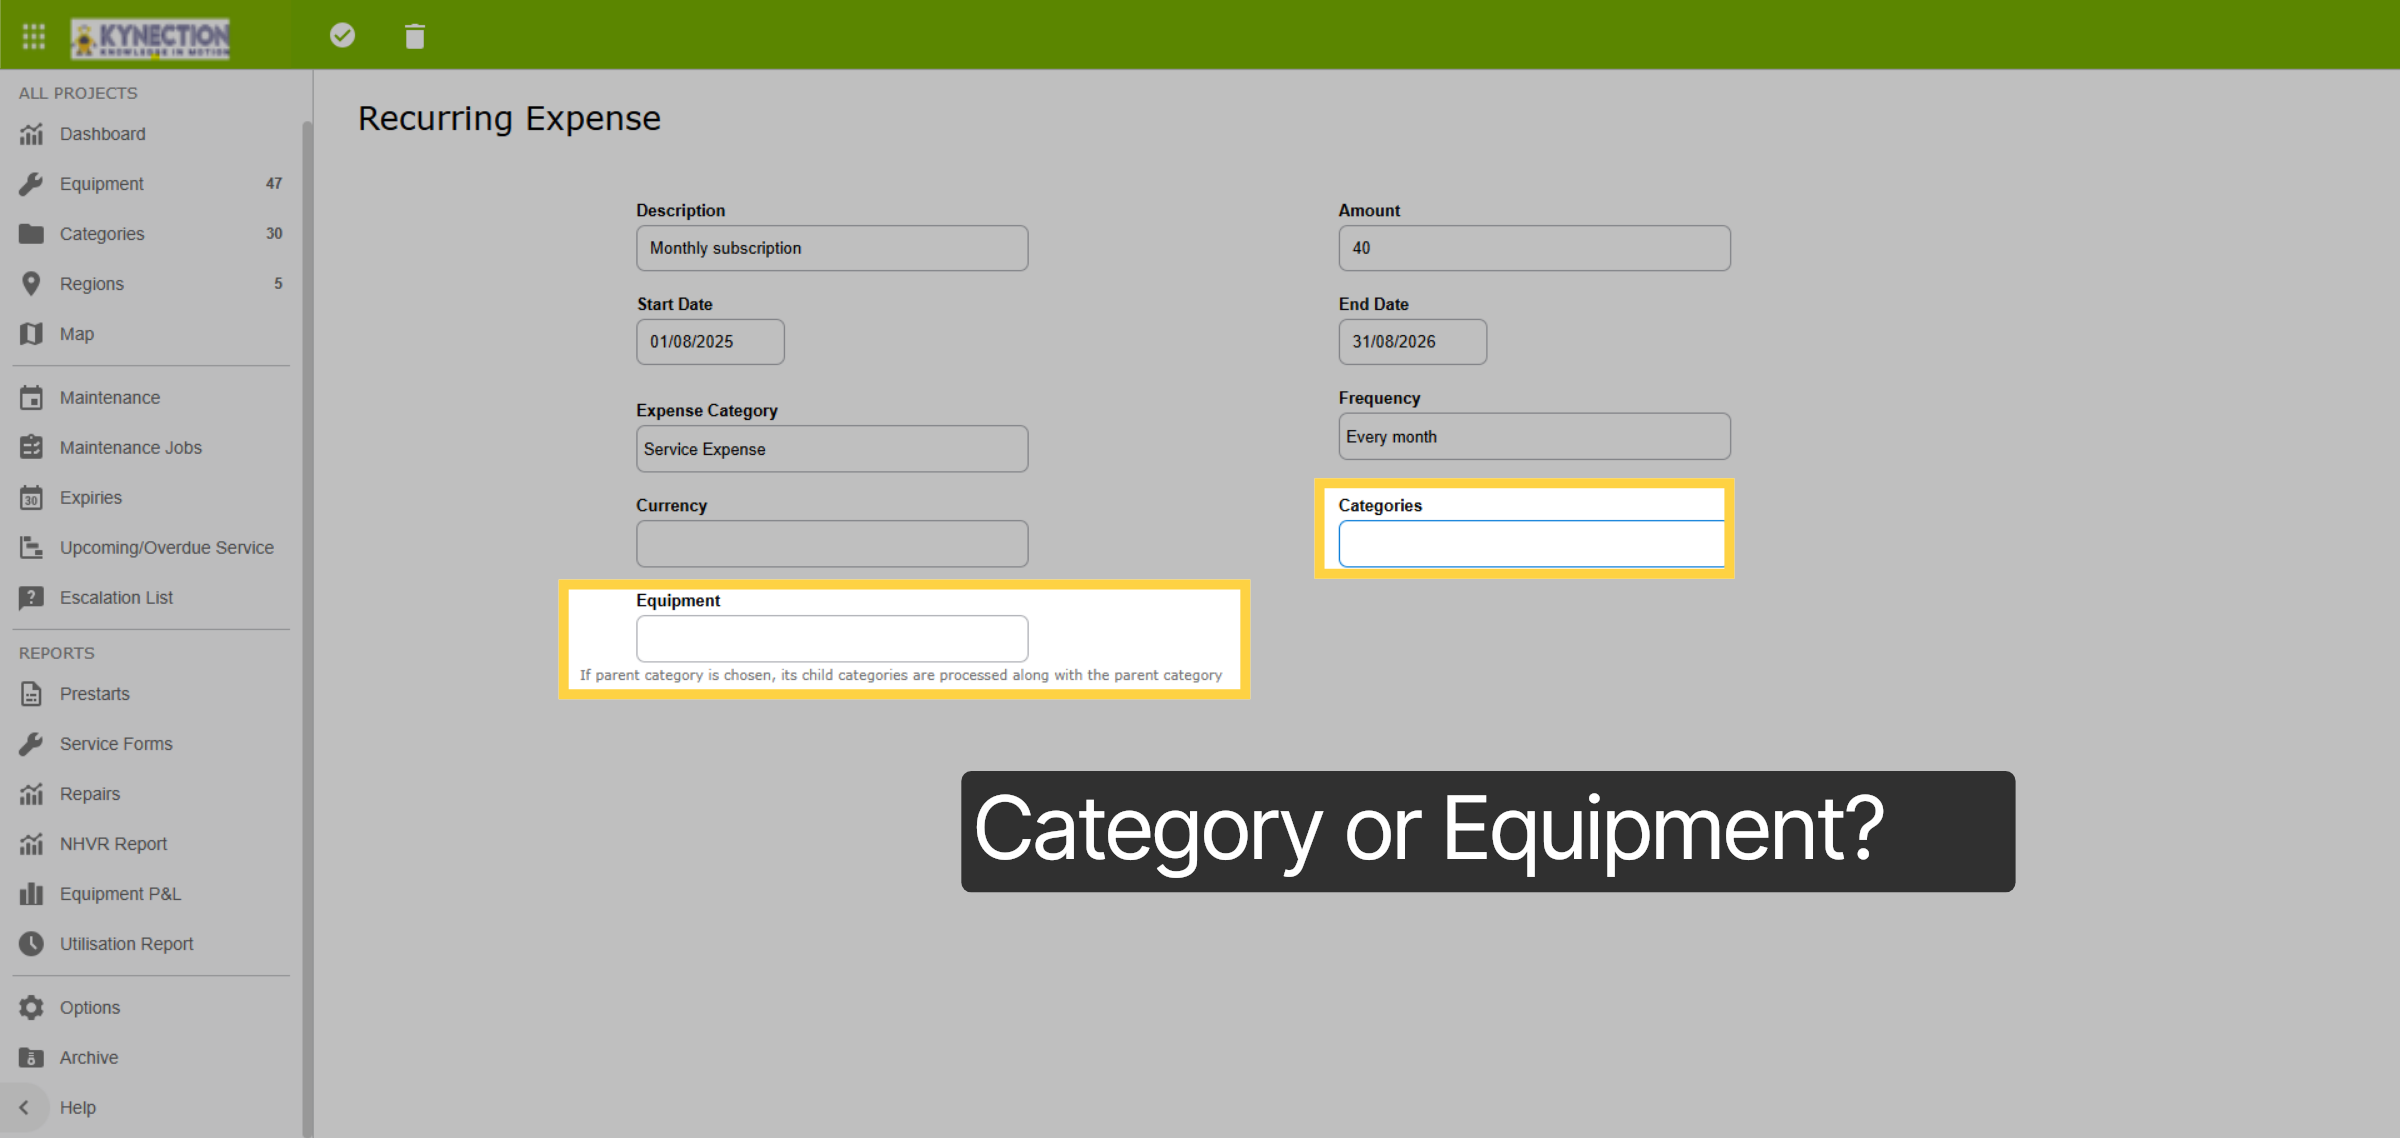Open the Frequency dropdown
The width and height of the screenshot is (2400, 1138).
(x=1534, y=437)
